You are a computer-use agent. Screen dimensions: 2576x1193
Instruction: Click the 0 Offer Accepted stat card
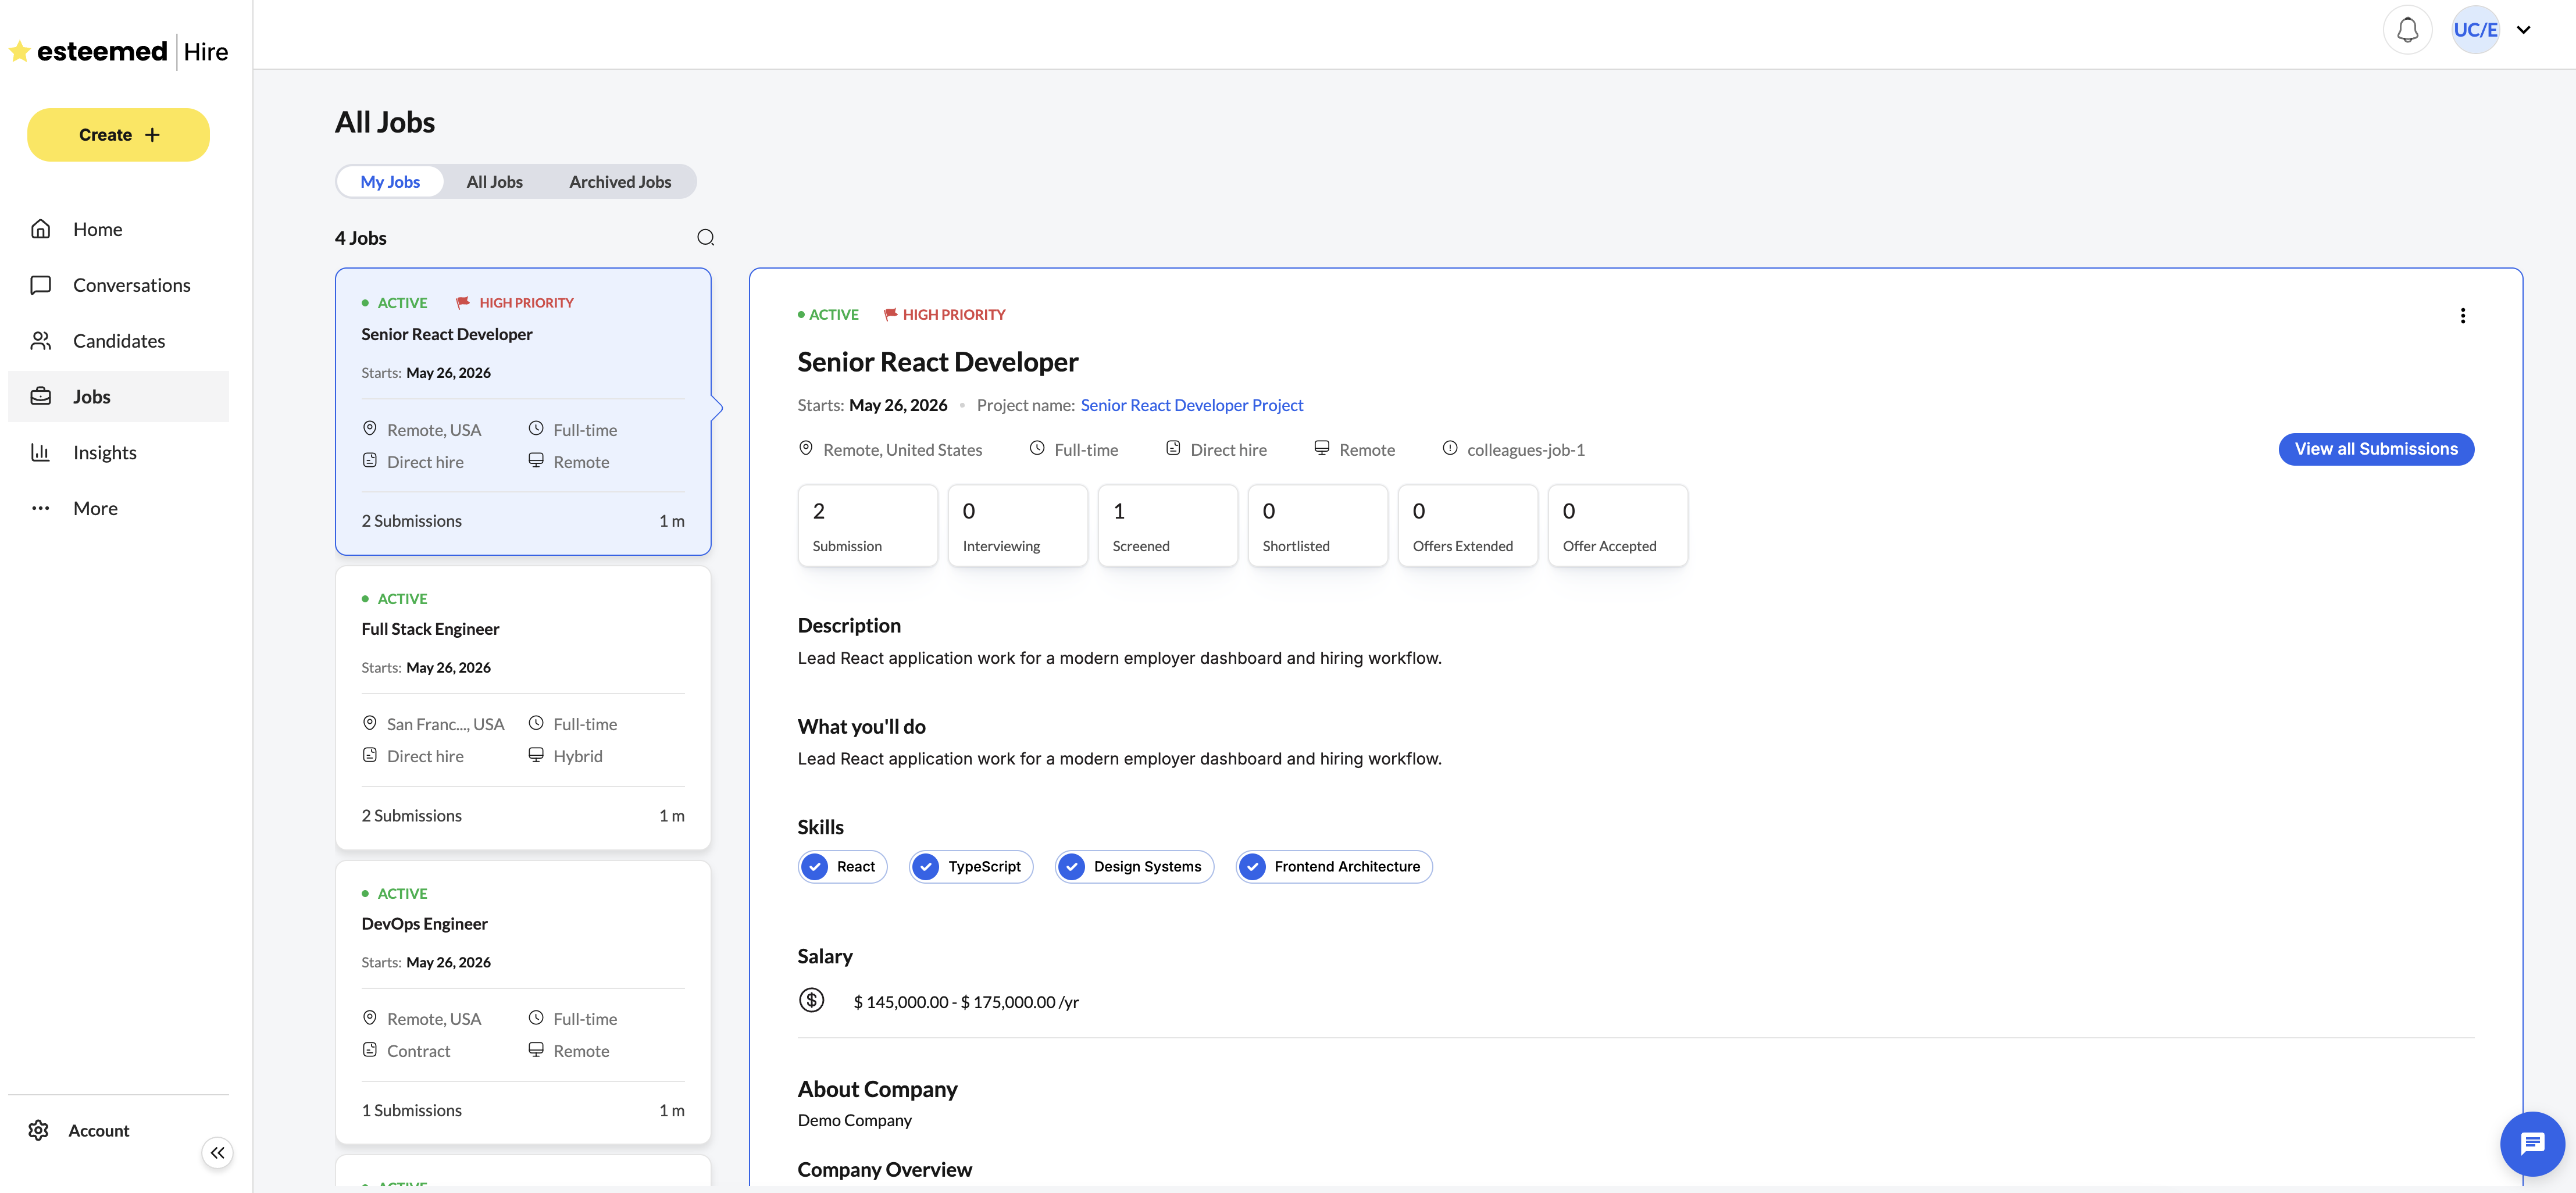(1617, 526)
